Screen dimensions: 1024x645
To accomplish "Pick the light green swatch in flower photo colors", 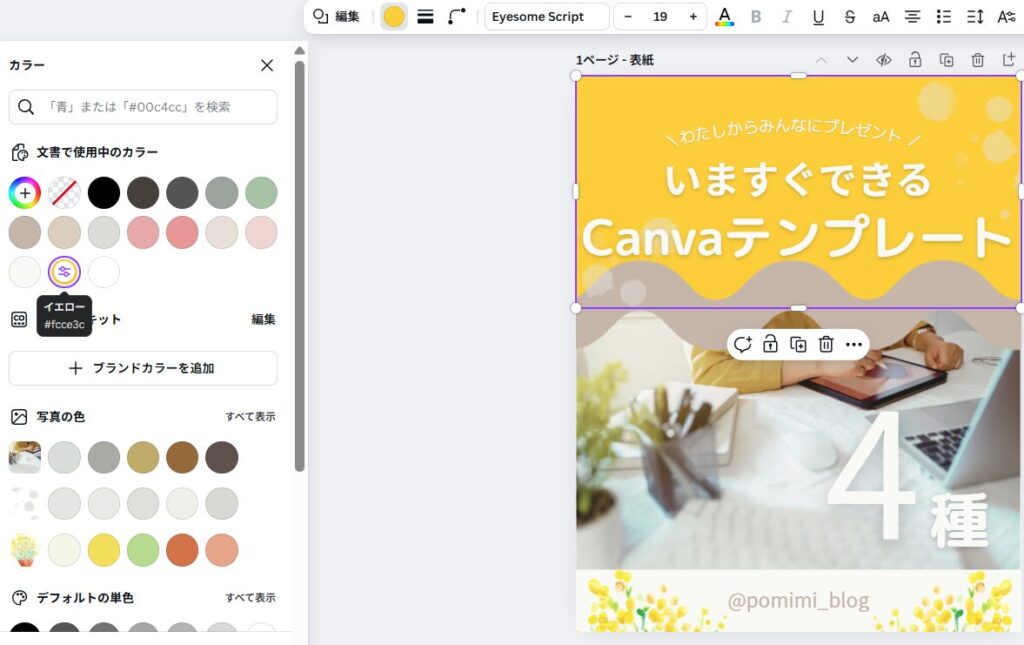I will coord(143,550).
